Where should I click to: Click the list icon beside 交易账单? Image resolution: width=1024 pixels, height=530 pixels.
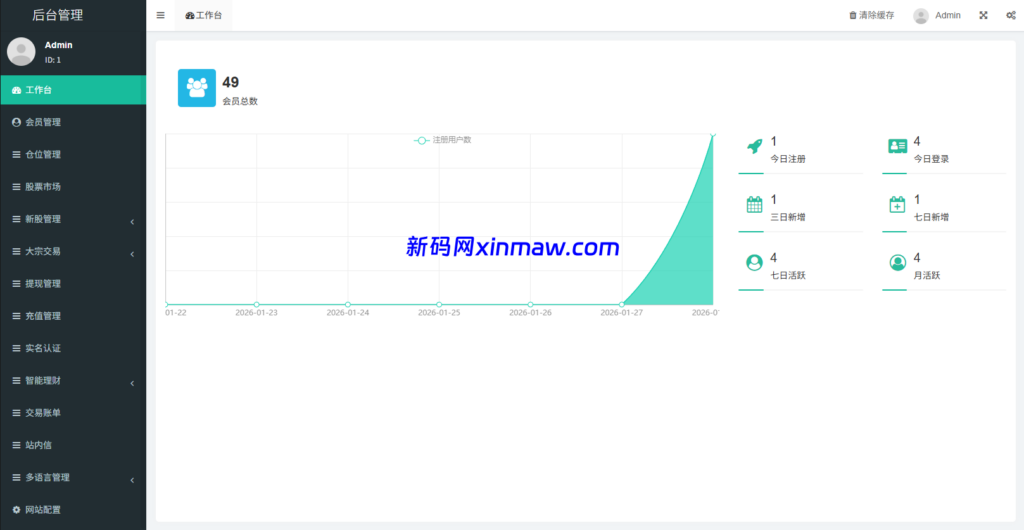16,413
